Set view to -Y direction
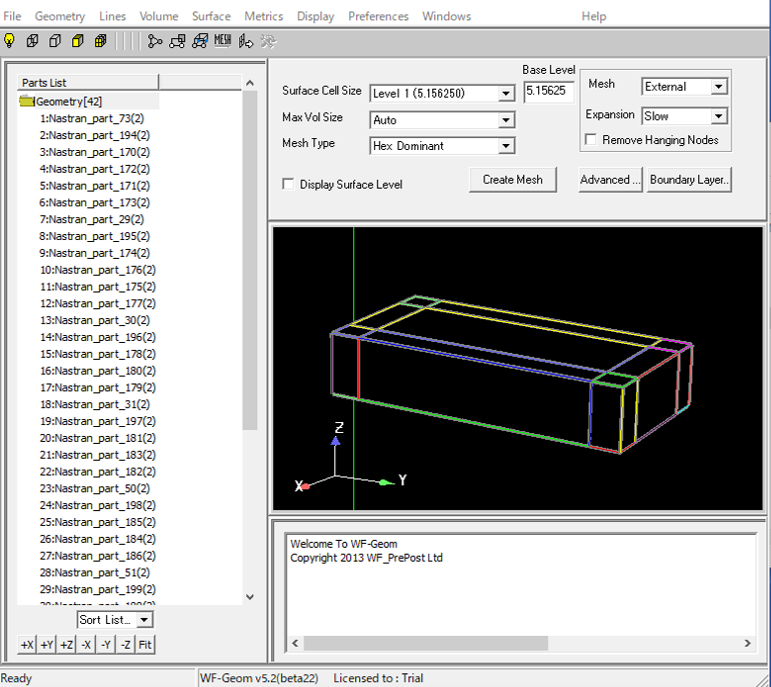The height and width of the screenshot is (687, 771). [x=106, y=645]
